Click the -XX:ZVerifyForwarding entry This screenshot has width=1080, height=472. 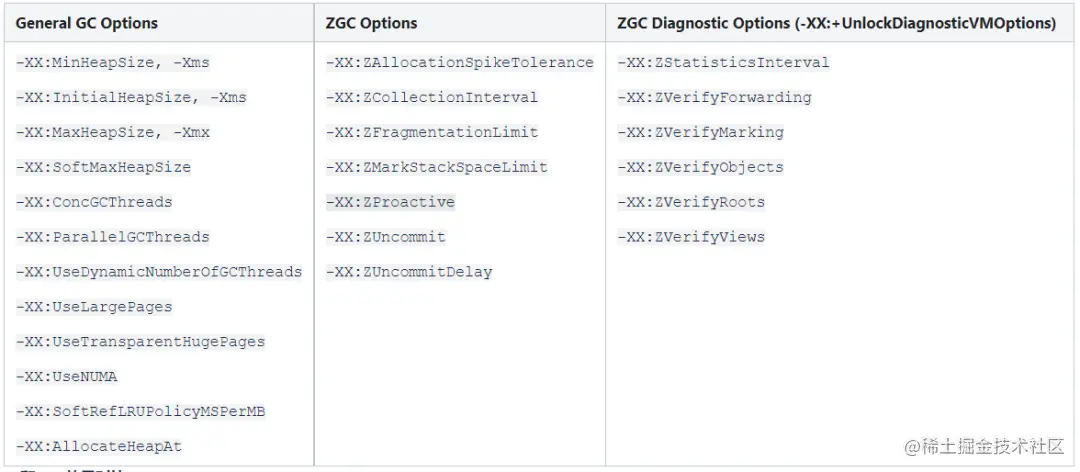coord(714,98)
